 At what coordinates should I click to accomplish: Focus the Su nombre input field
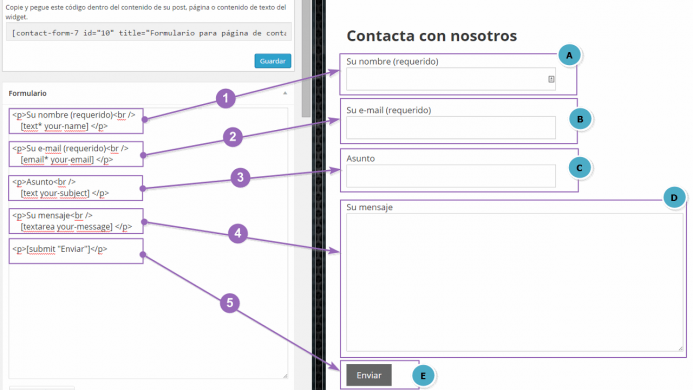point(451,79)
